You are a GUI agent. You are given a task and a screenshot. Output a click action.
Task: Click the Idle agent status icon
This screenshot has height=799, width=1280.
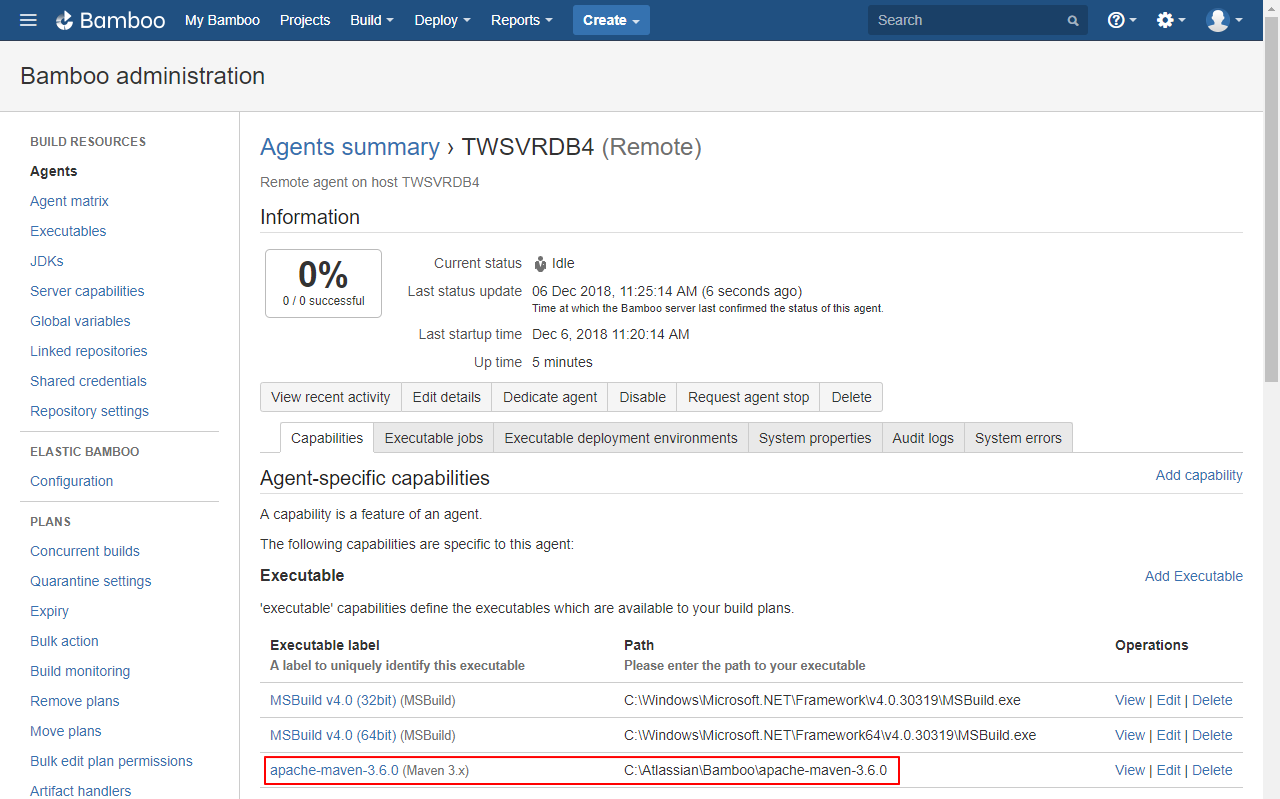click(x=540, y=264)
